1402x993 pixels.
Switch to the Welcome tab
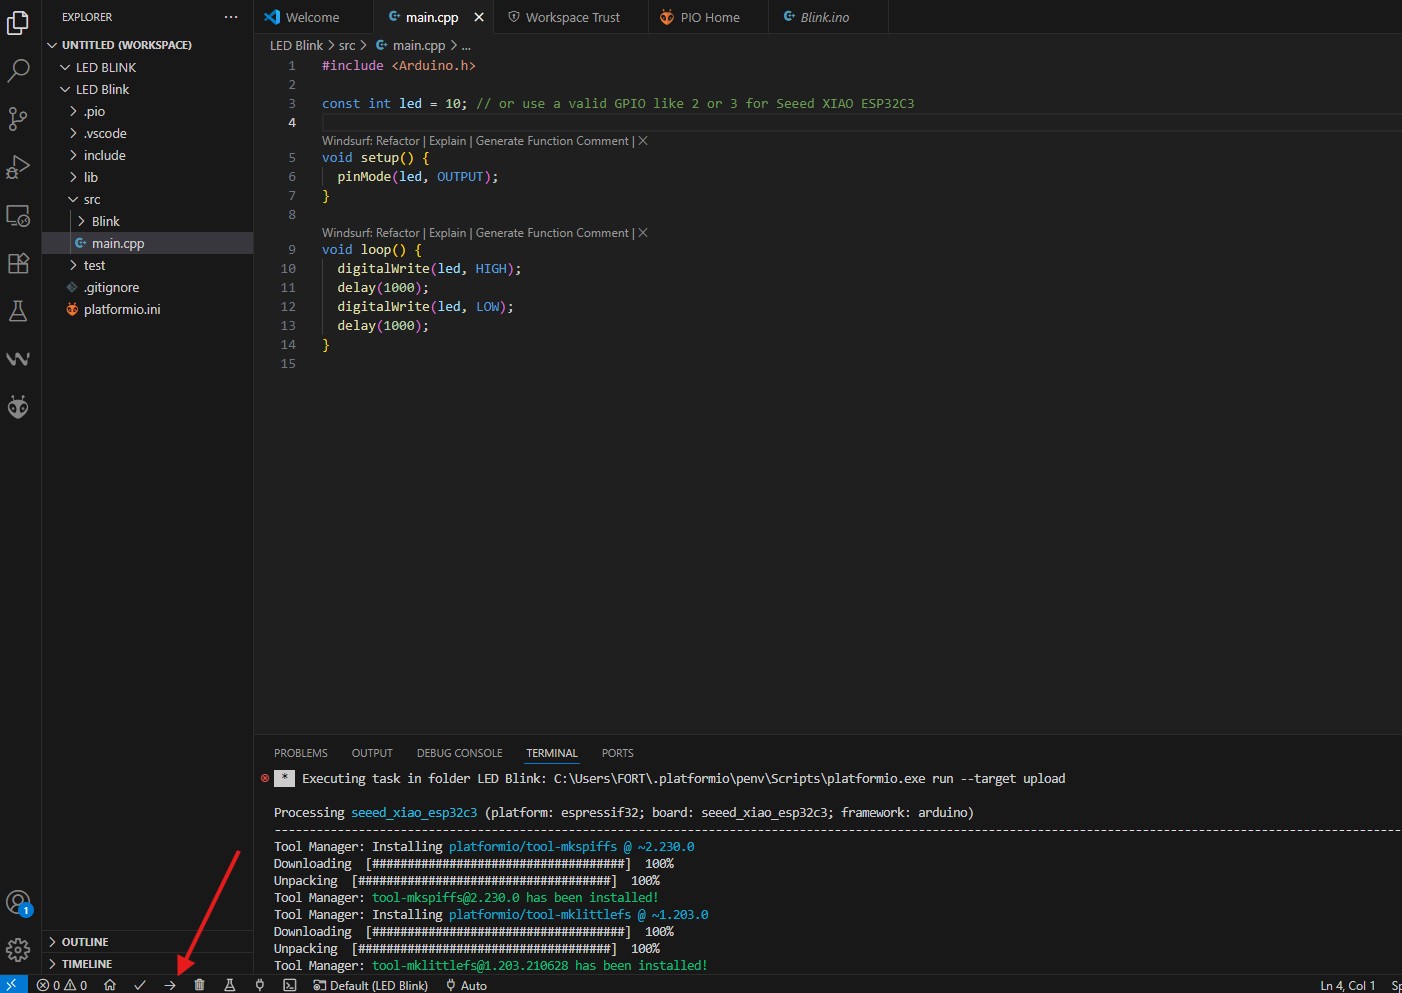[313, 17]
